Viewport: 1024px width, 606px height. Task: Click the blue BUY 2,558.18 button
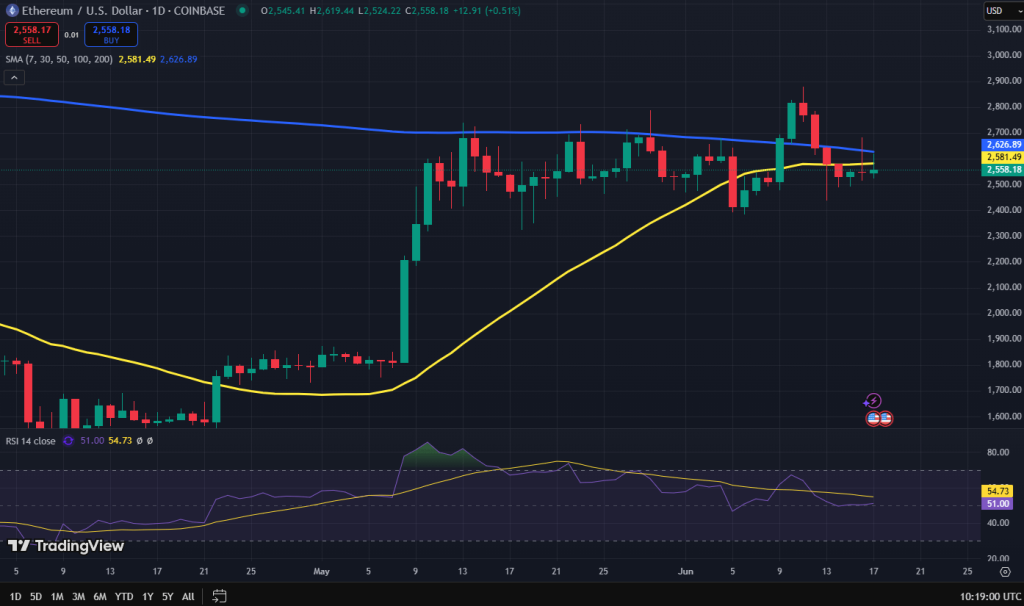(x=111, y=35)
